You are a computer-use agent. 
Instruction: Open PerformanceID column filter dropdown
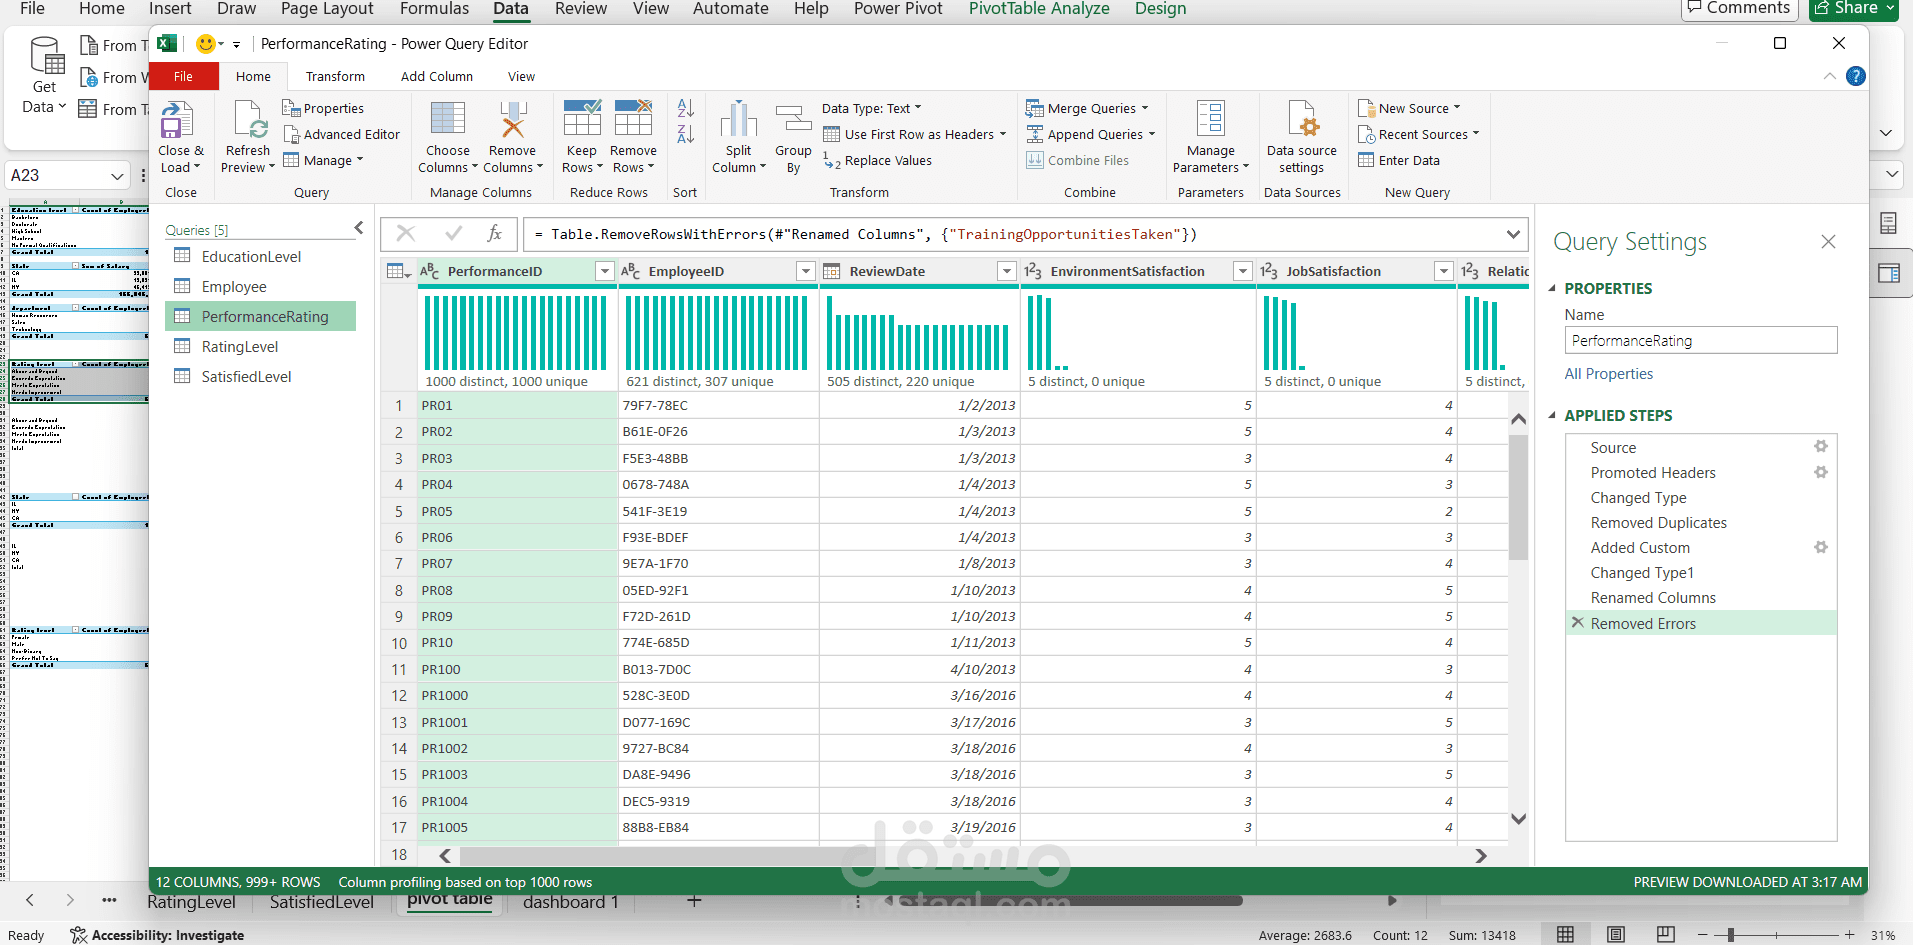pyautogui.click(x=604, y=271)
